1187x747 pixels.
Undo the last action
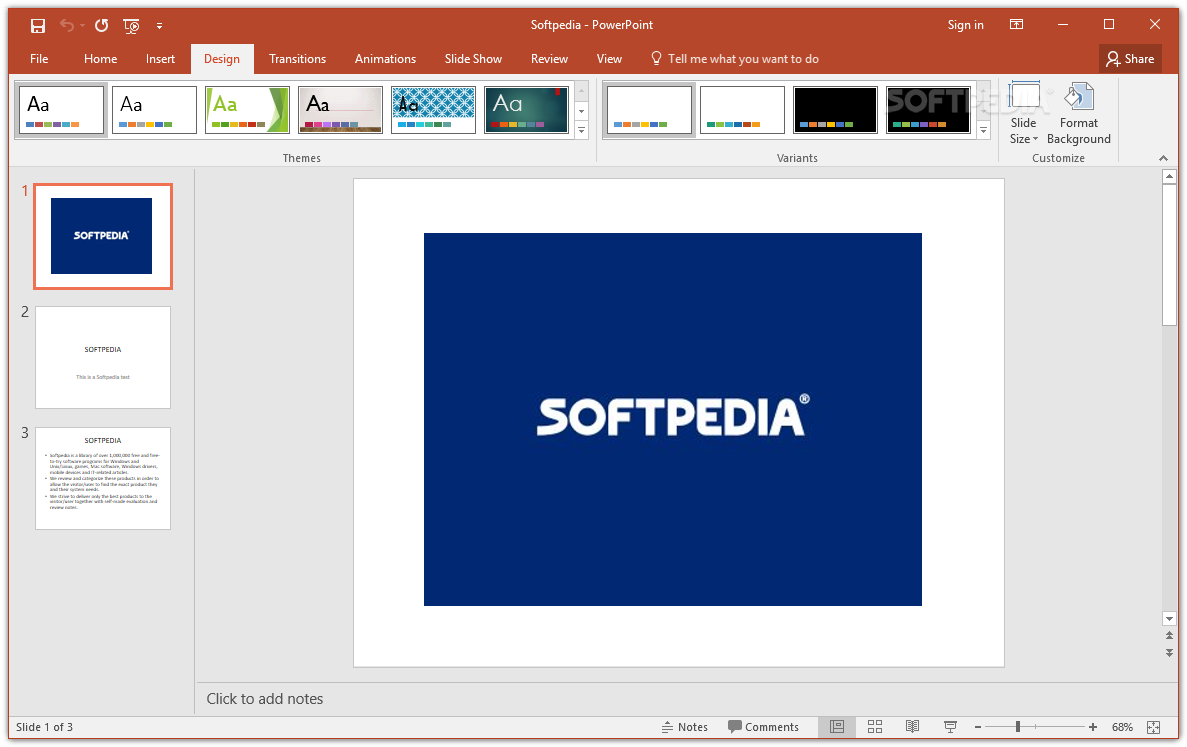[x=67, y=26]
